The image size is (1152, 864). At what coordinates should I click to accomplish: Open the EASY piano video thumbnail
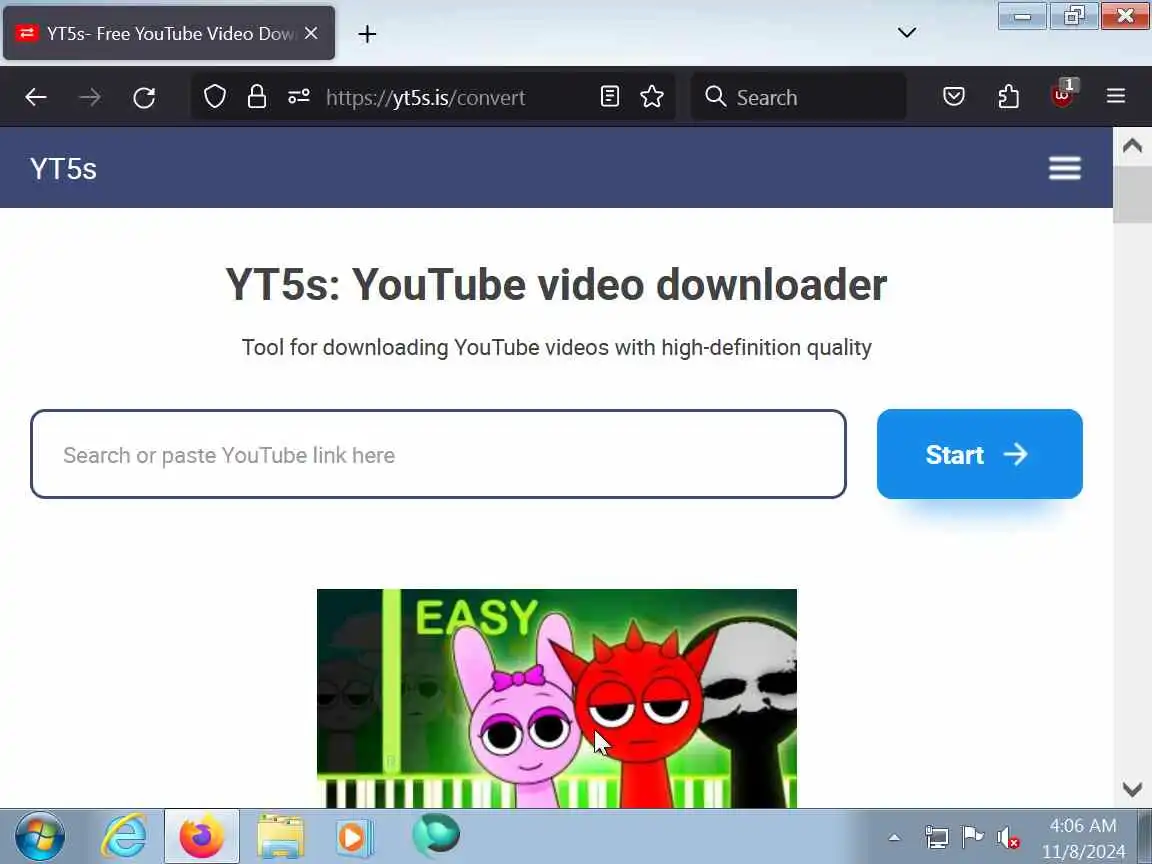tap(556, 698)
